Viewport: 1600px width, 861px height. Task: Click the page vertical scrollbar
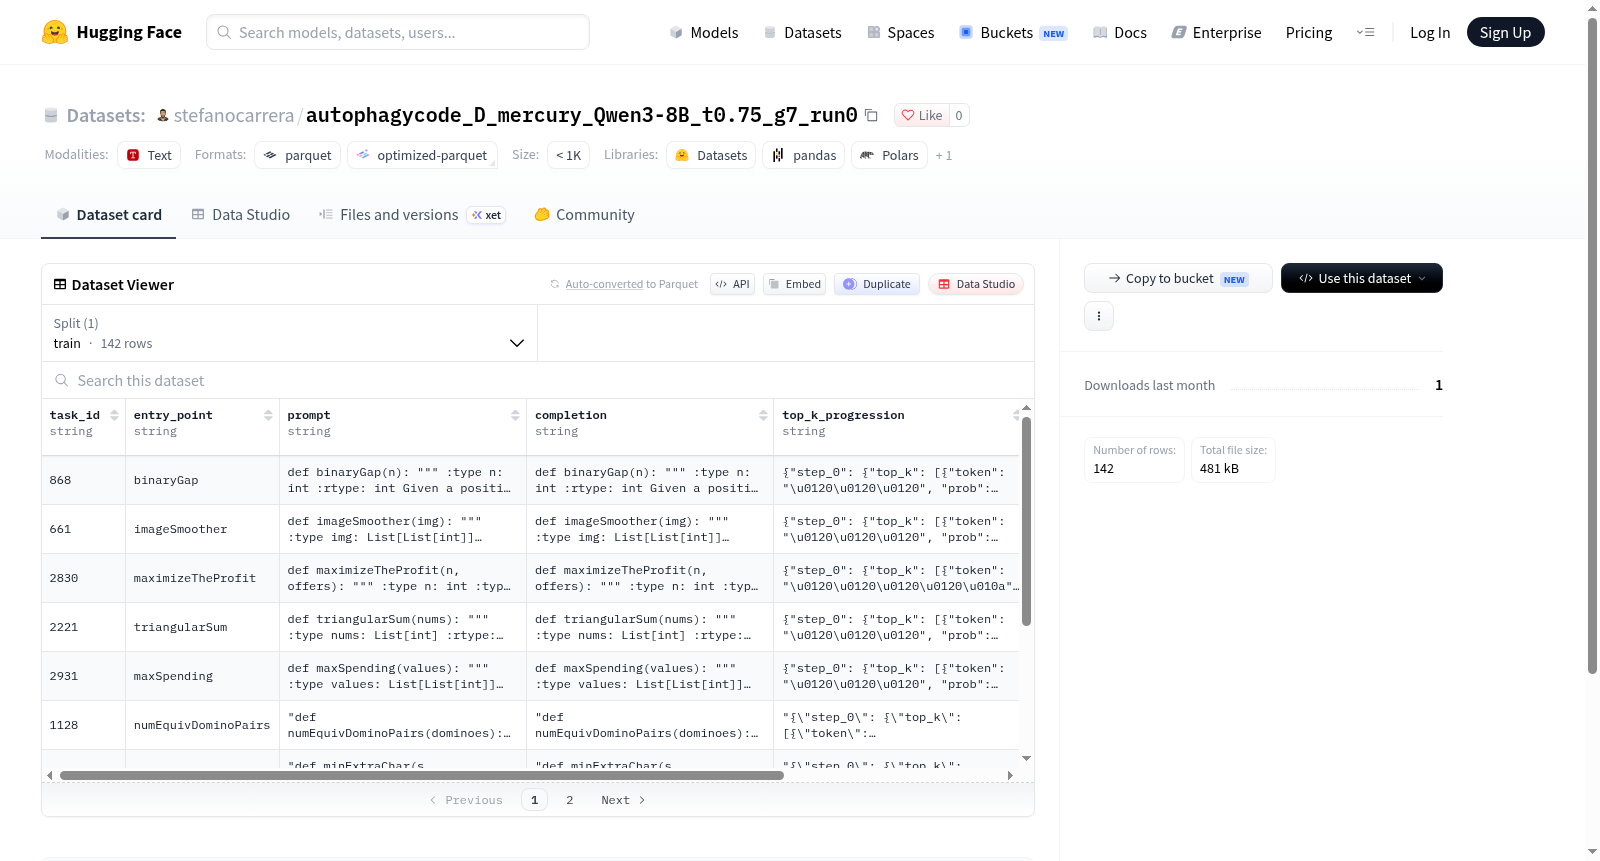click(x=1592, y=345)
